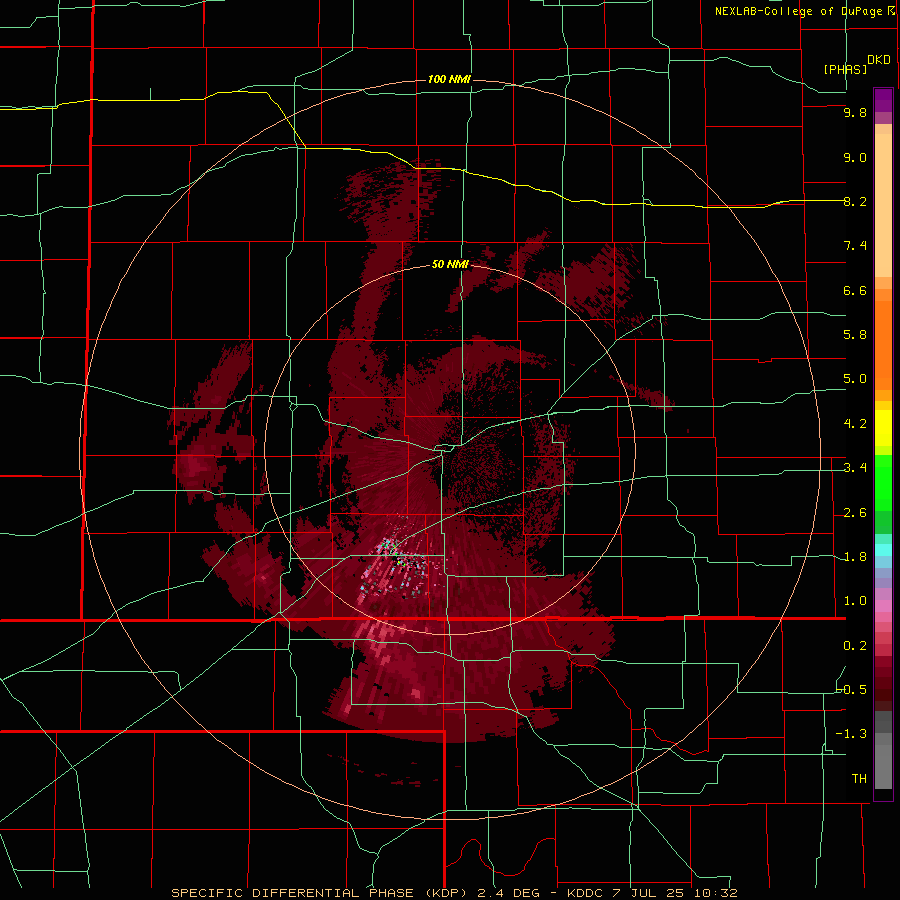Pick the yellow color bar segment
This screenshot has height=900, width=900.
click(x=883, y=428)
